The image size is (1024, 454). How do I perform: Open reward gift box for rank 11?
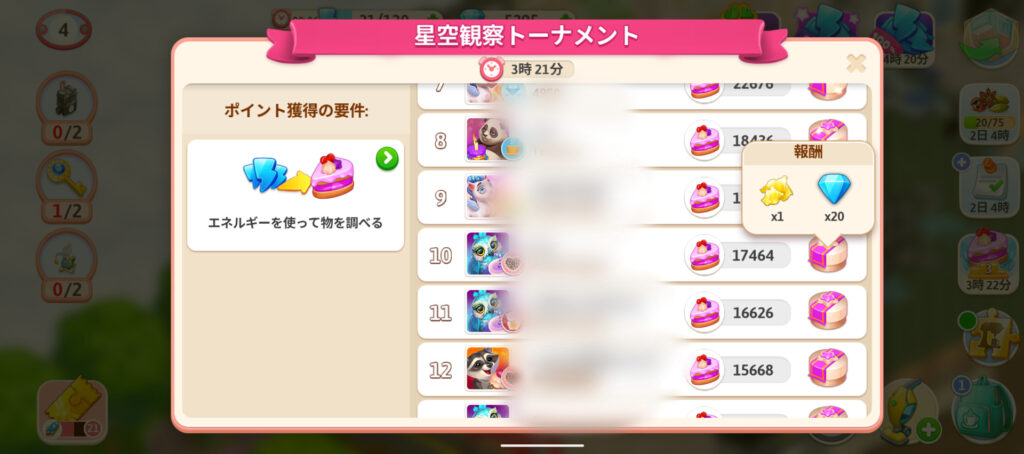tap(827, 312)
